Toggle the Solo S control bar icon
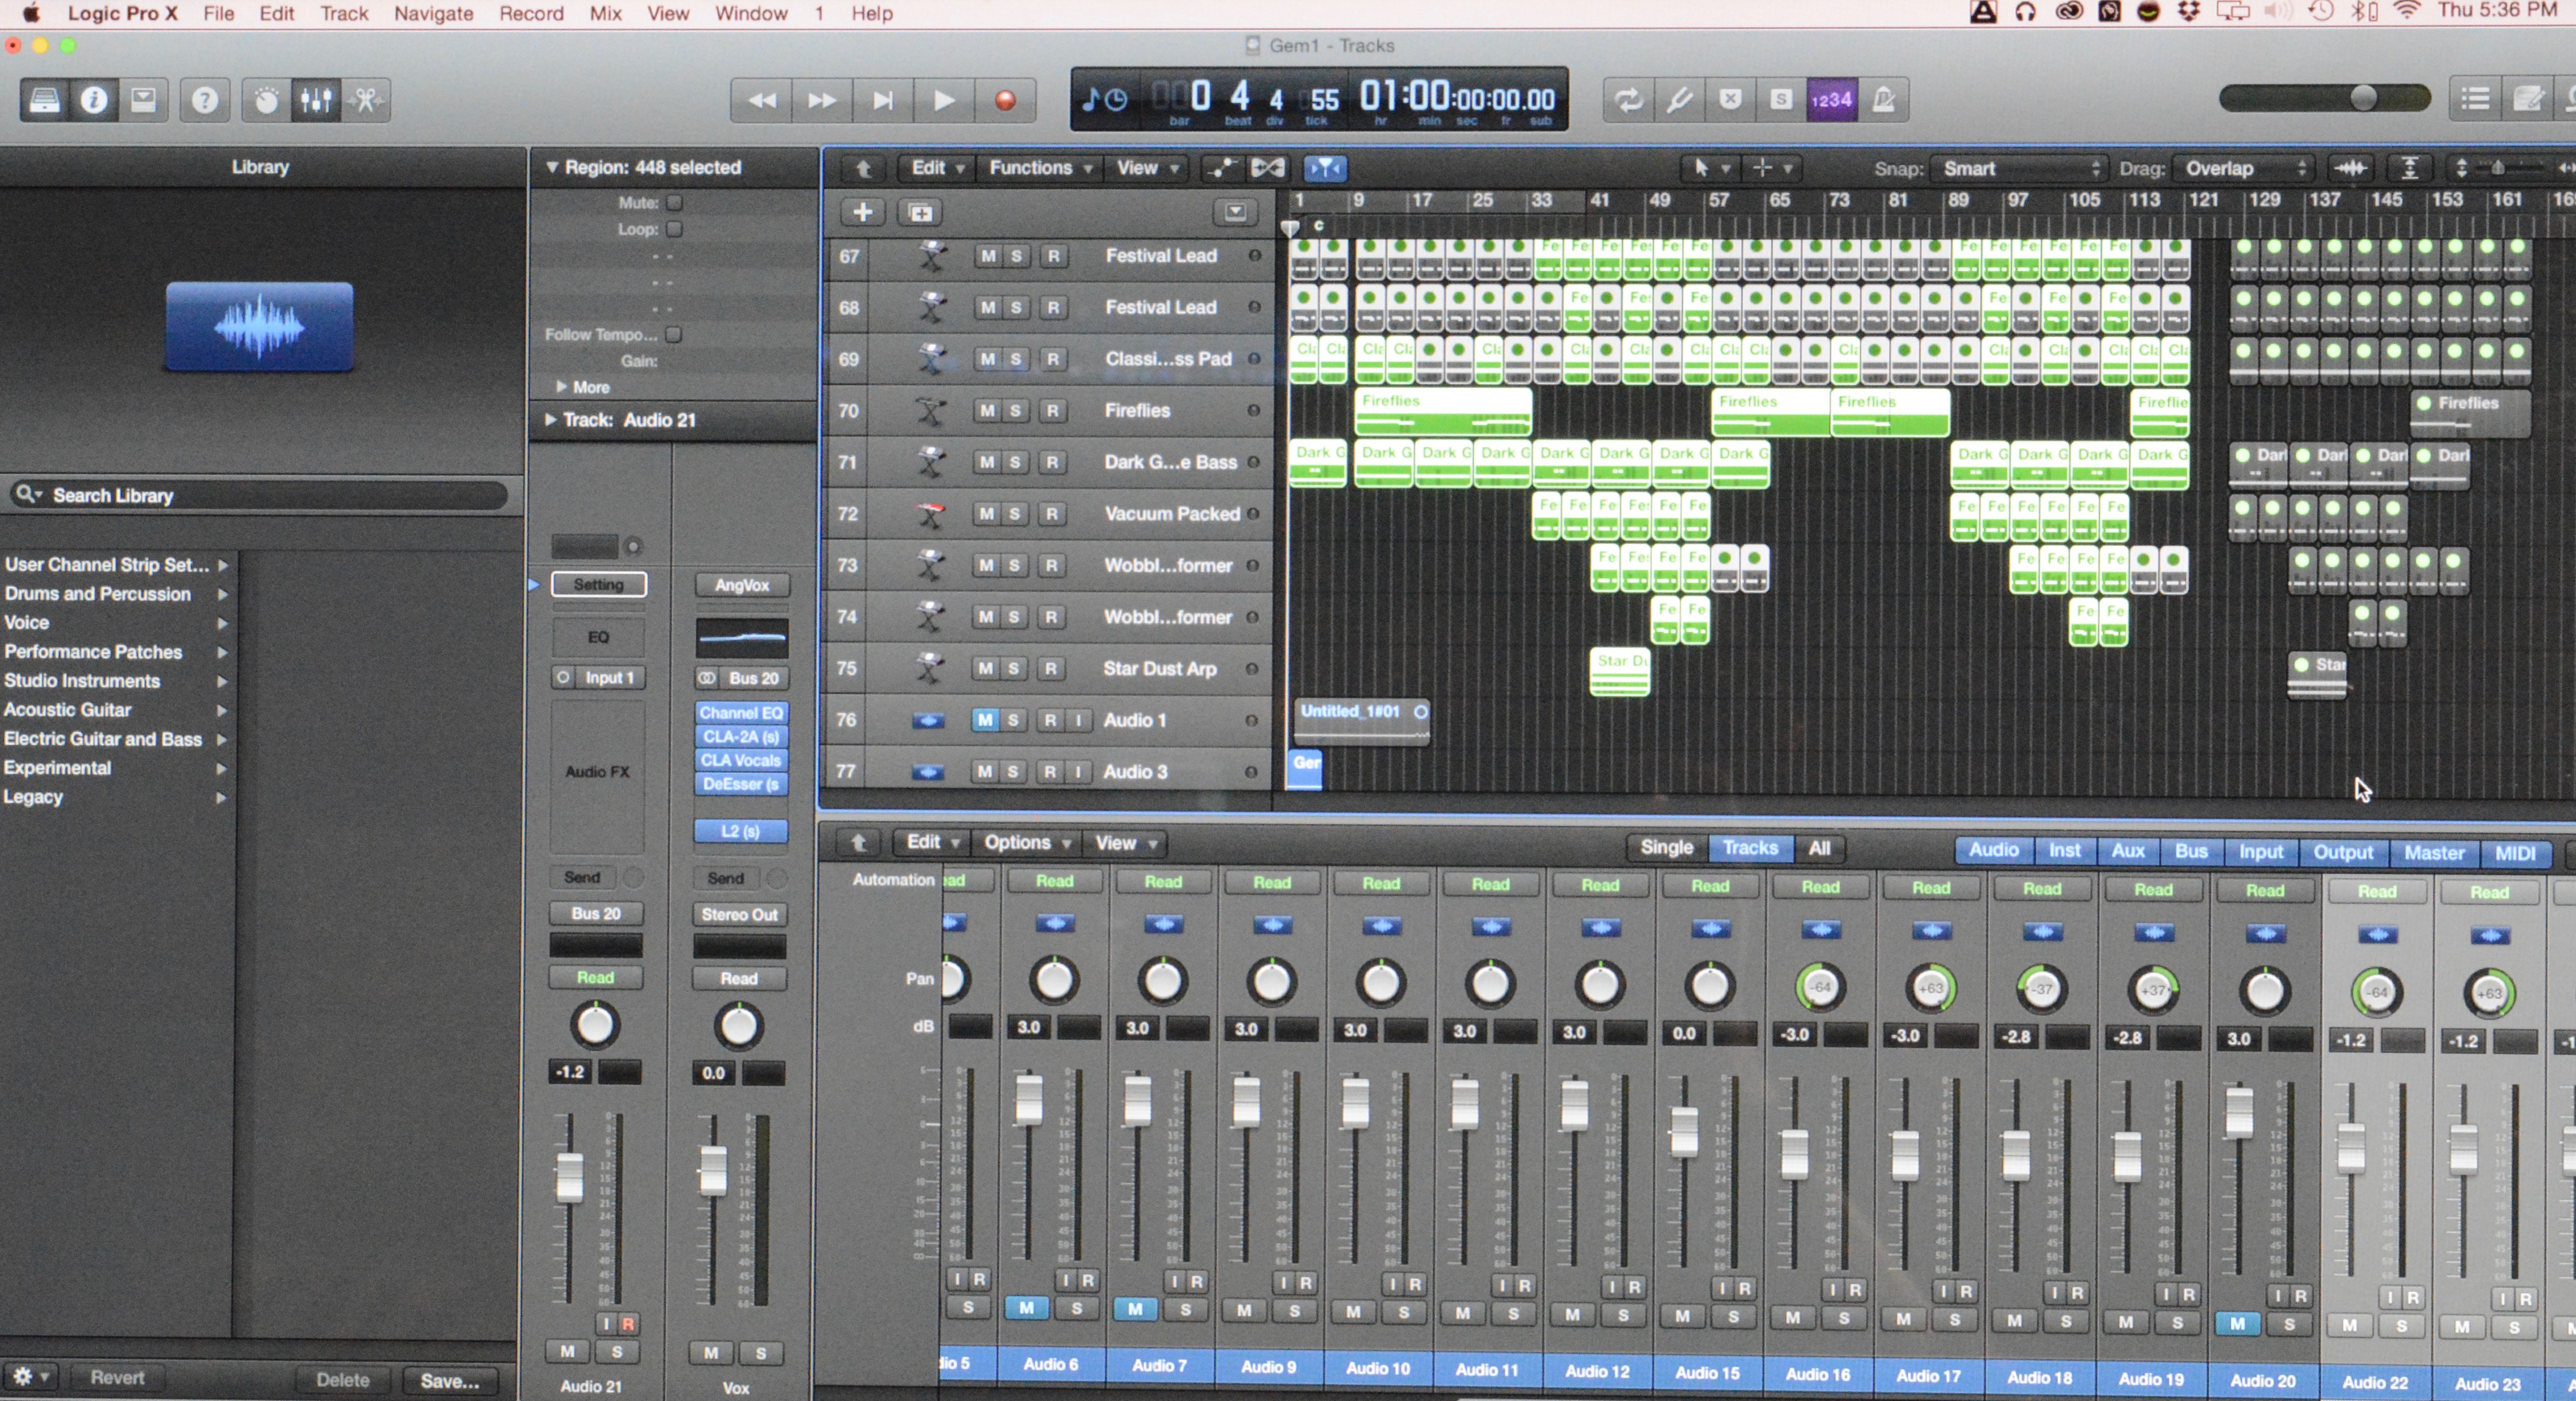The height and width of the screenshot is (1401, 2576). pos(1781,100)
